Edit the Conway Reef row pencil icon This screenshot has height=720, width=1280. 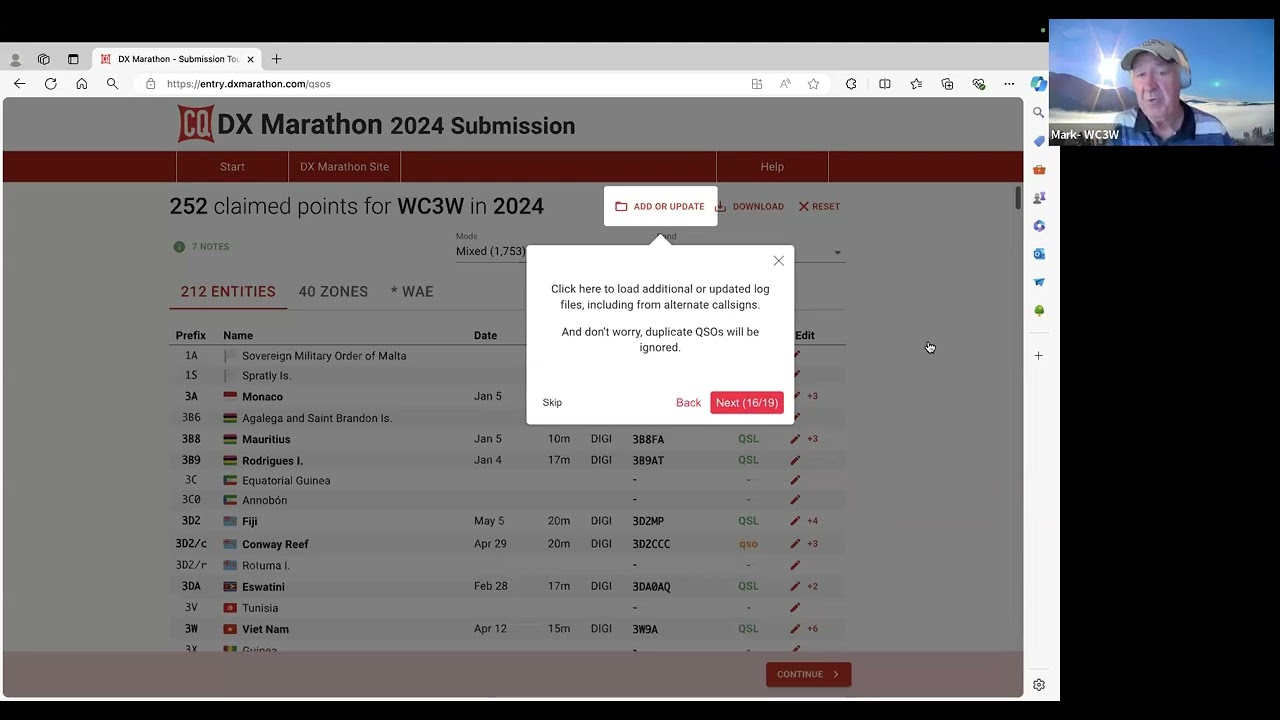tap(795, 544)
